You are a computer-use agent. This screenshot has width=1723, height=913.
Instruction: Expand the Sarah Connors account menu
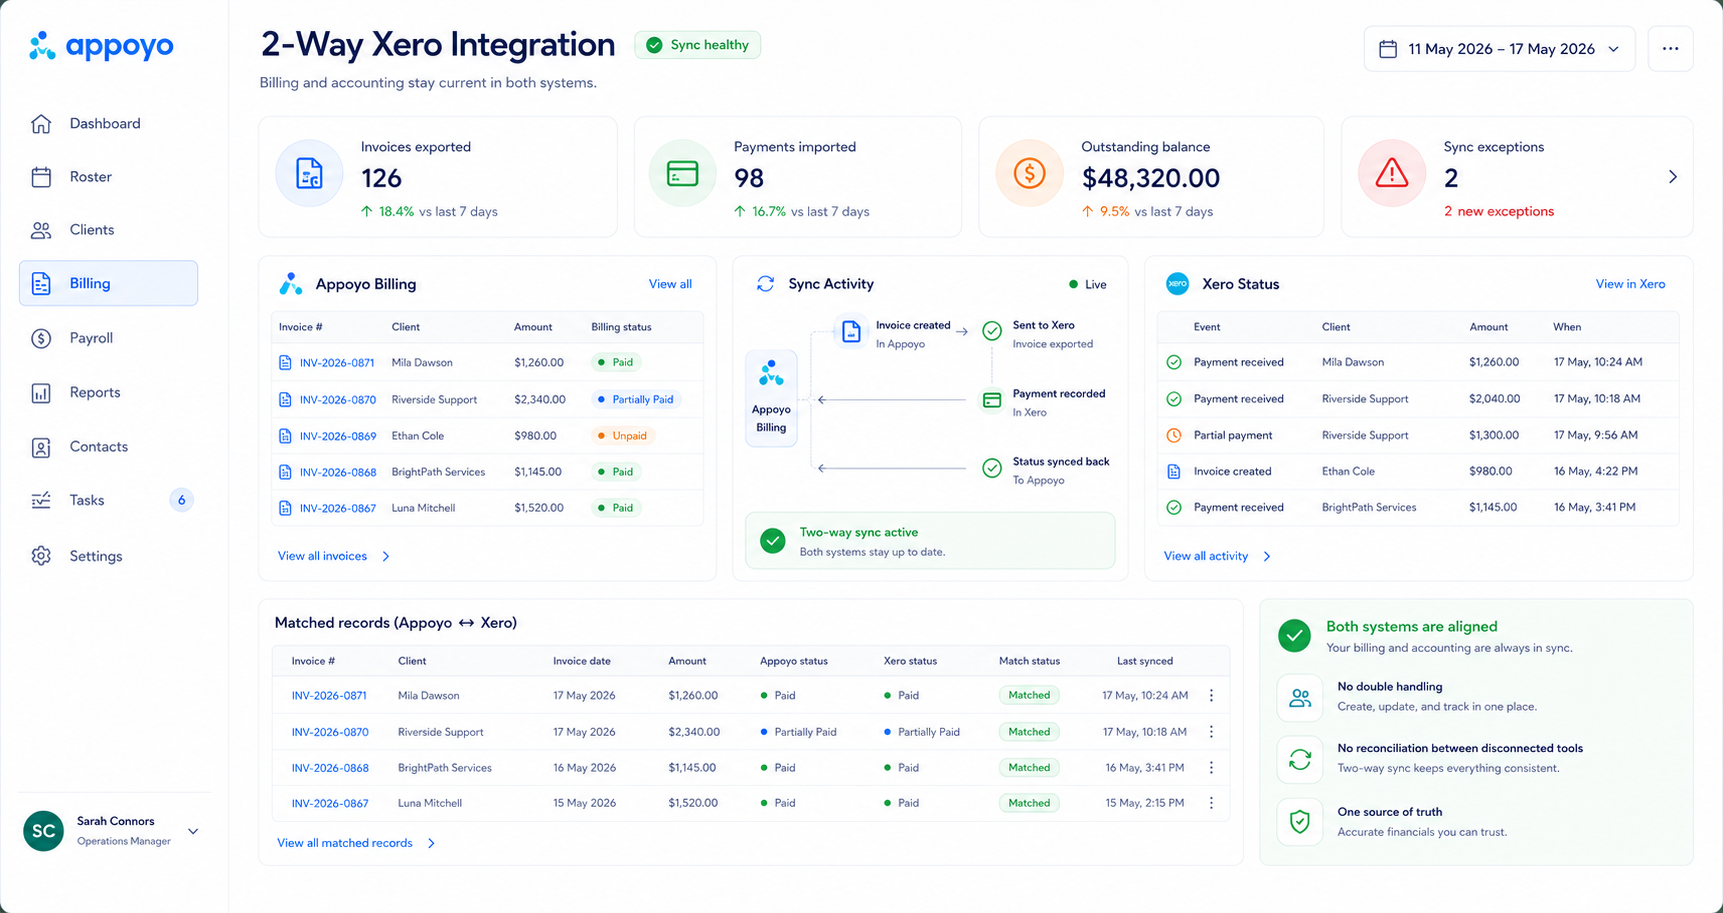coord(193,831)
